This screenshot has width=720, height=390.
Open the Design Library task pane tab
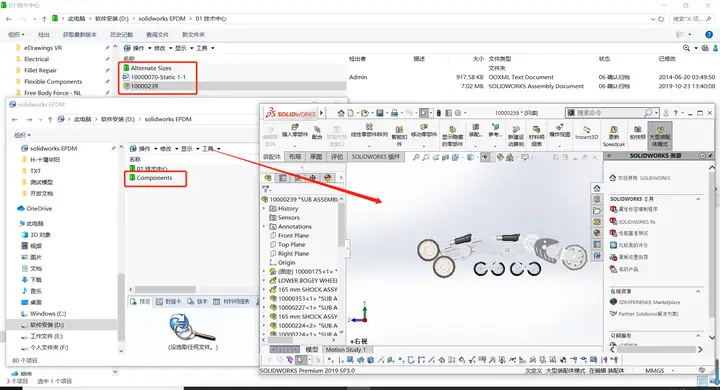(597, 199)
